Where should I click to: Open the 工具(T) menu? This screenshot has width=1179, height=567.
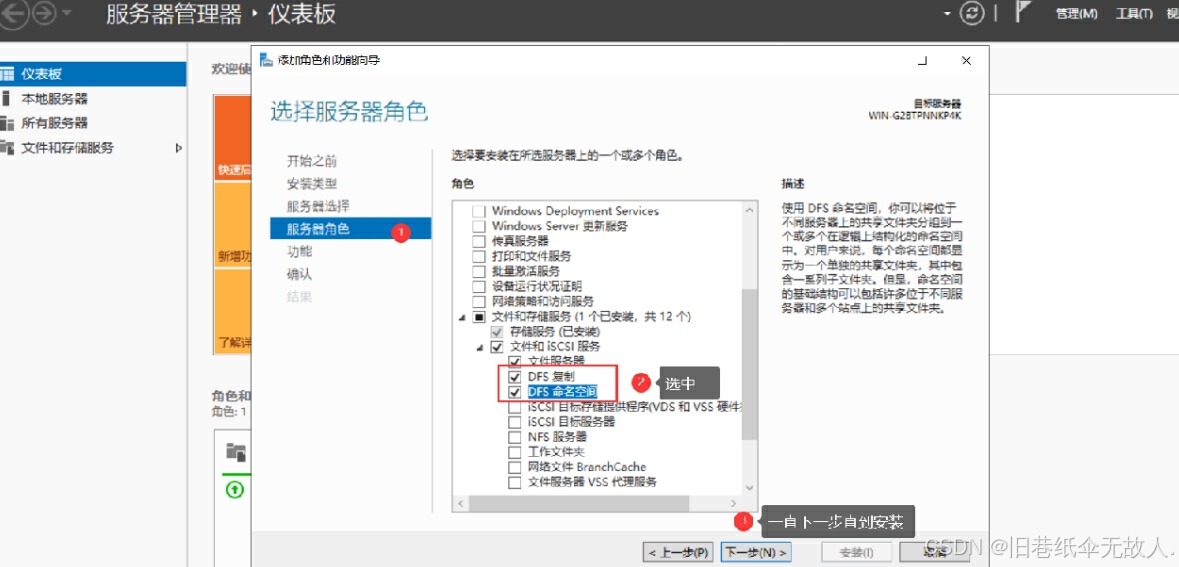tap(1135, 14)
